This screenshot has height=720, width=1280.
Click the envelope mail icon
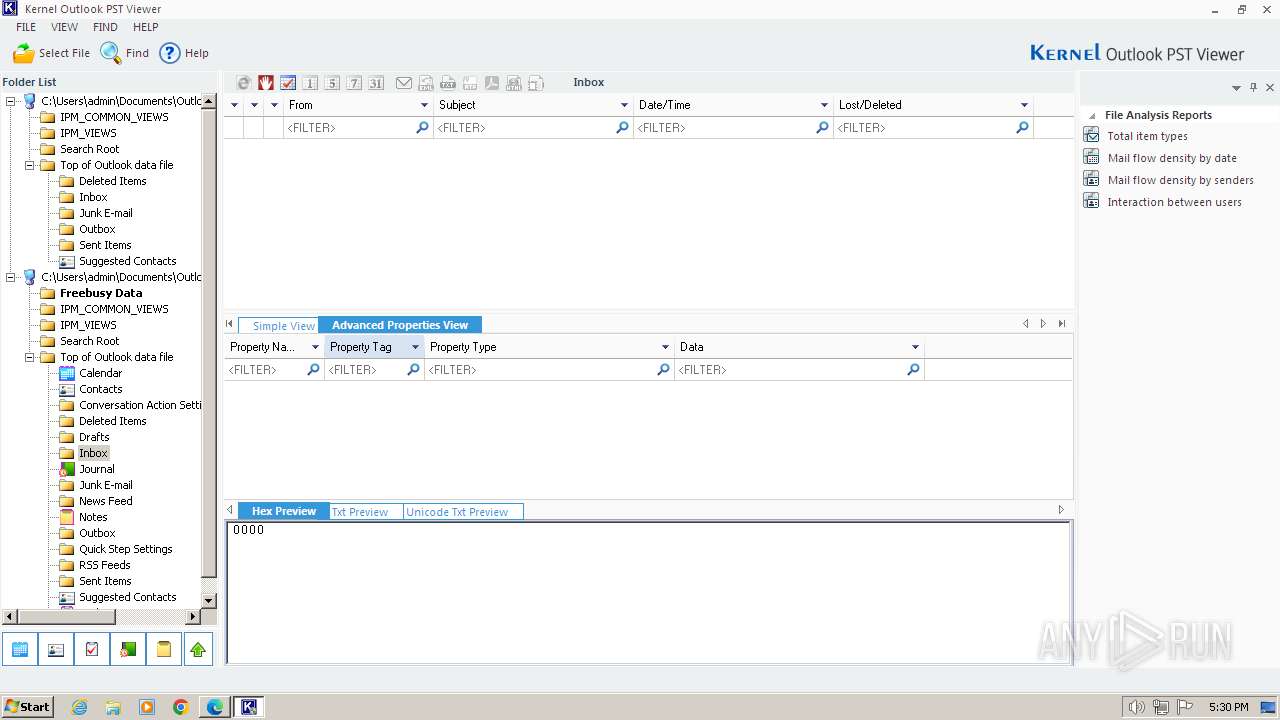(x=404, y=83)
